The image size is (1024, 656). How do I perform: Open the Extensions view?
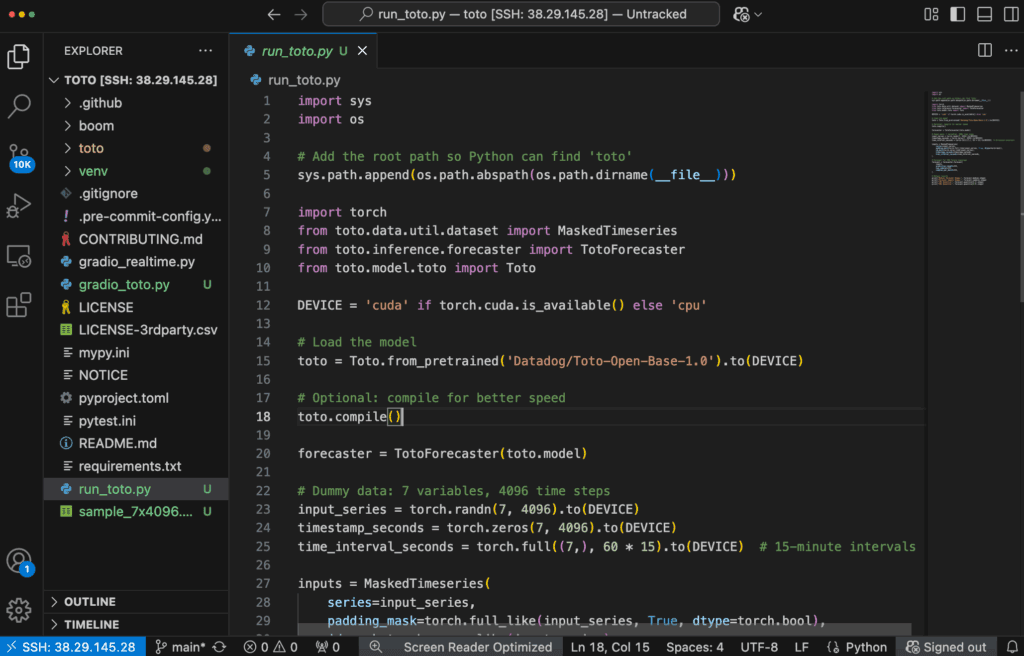point(19,305)
